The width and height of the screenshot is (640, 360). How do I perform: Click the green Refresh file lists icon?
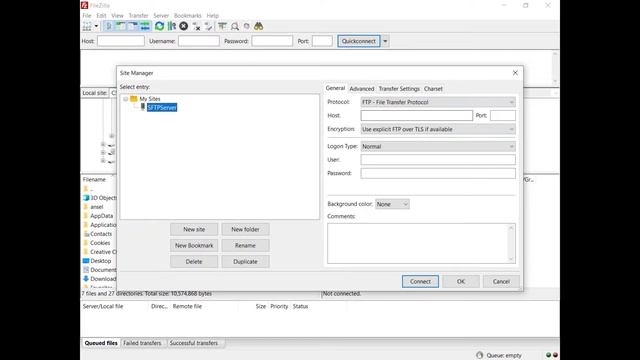159,26
